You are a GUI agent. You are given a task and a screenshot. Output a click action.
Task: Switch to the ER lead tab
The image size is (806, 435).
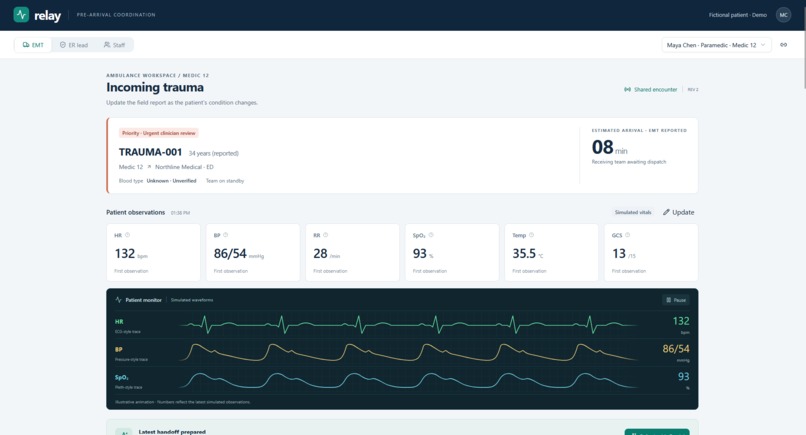pyautogui.click(x=74, y=45)
